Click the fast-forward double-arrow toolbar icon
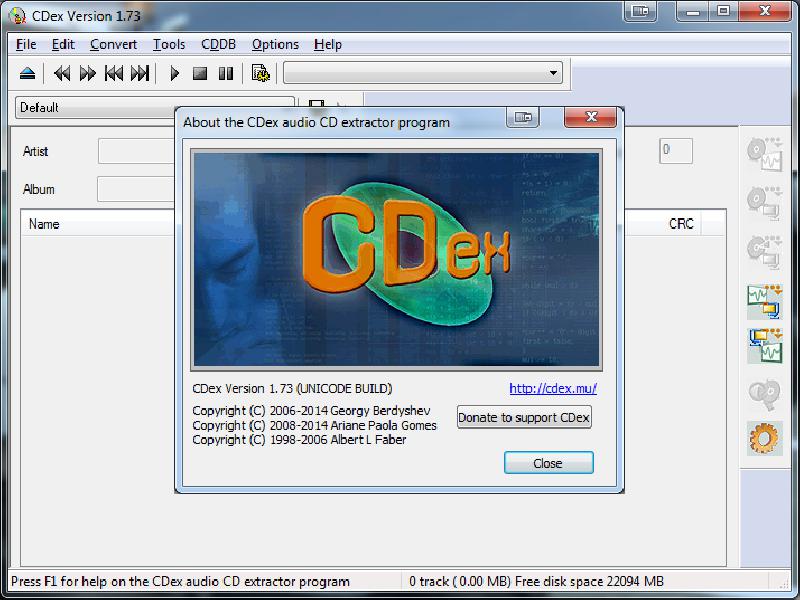 pos(88,73)
